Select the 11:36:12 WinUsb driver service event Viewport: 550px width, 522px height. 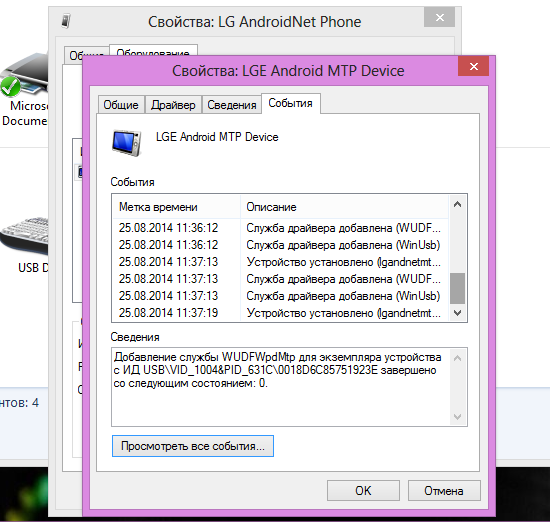280,245
